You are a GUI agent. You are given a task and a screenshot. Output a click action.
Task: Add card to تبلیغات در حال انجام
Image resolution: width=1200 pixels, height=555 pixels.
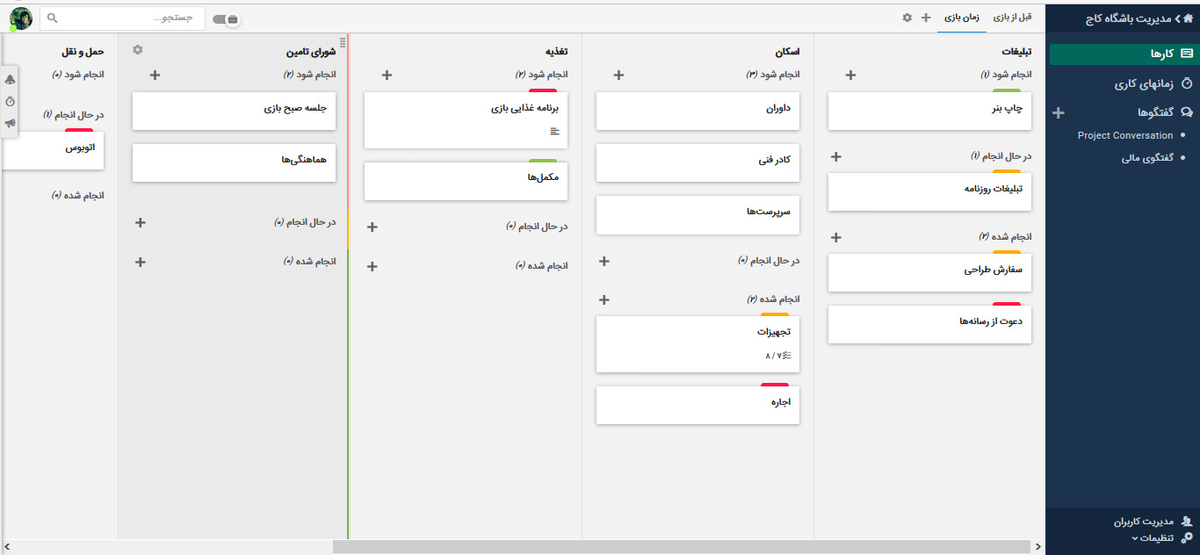click(x=837, y=156)
